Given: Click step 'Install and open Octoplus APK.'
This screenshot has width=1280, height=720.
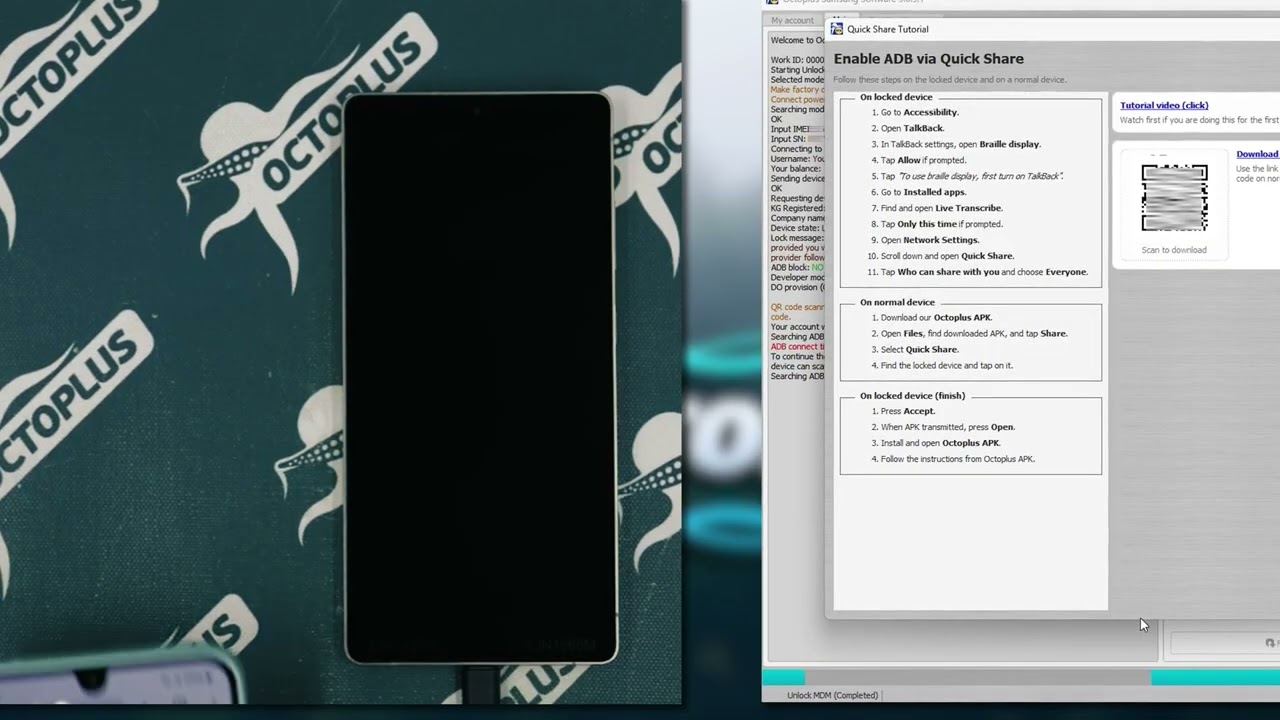Looking at the screenshot, I should 935,443.
